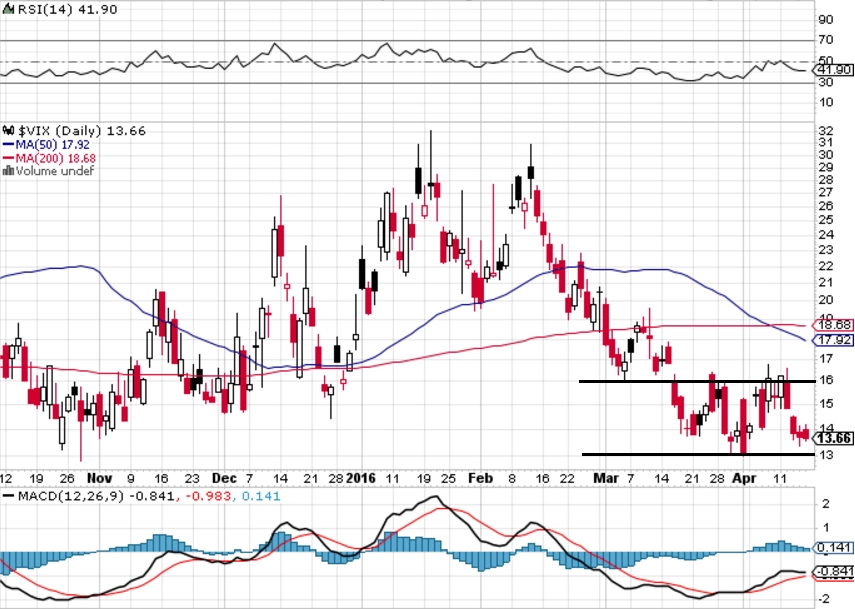Select the red MA(200) line swatch
The height and width of the screenshot is (609, 855).
8,158
